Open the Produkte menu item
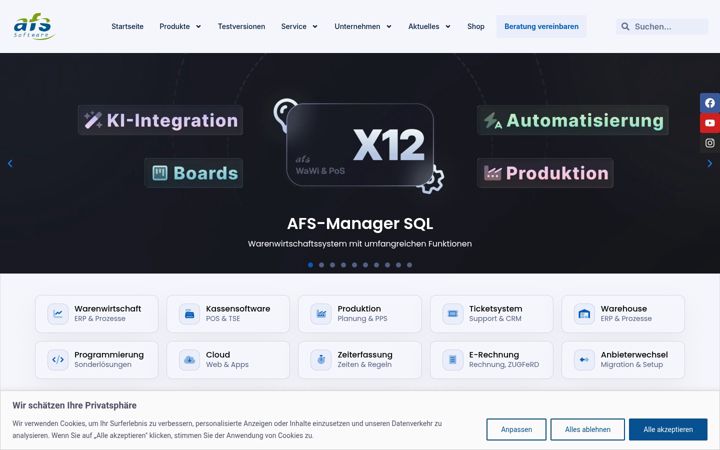This screenshot has width=720, height=450. pyautogui.click(x=174, y=27)
